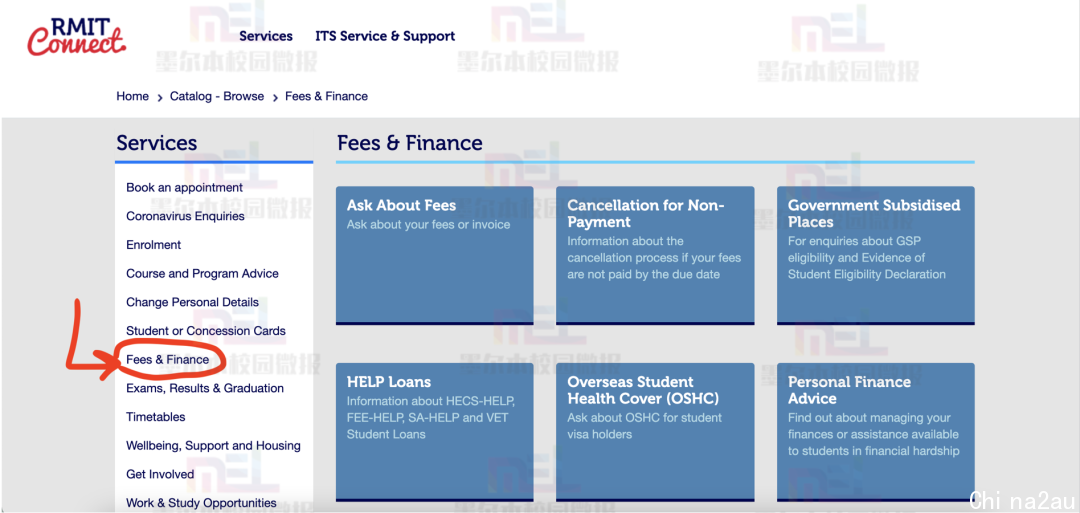Open the Ask About Fees card
1080x513 pixels.
pos(435,255)
